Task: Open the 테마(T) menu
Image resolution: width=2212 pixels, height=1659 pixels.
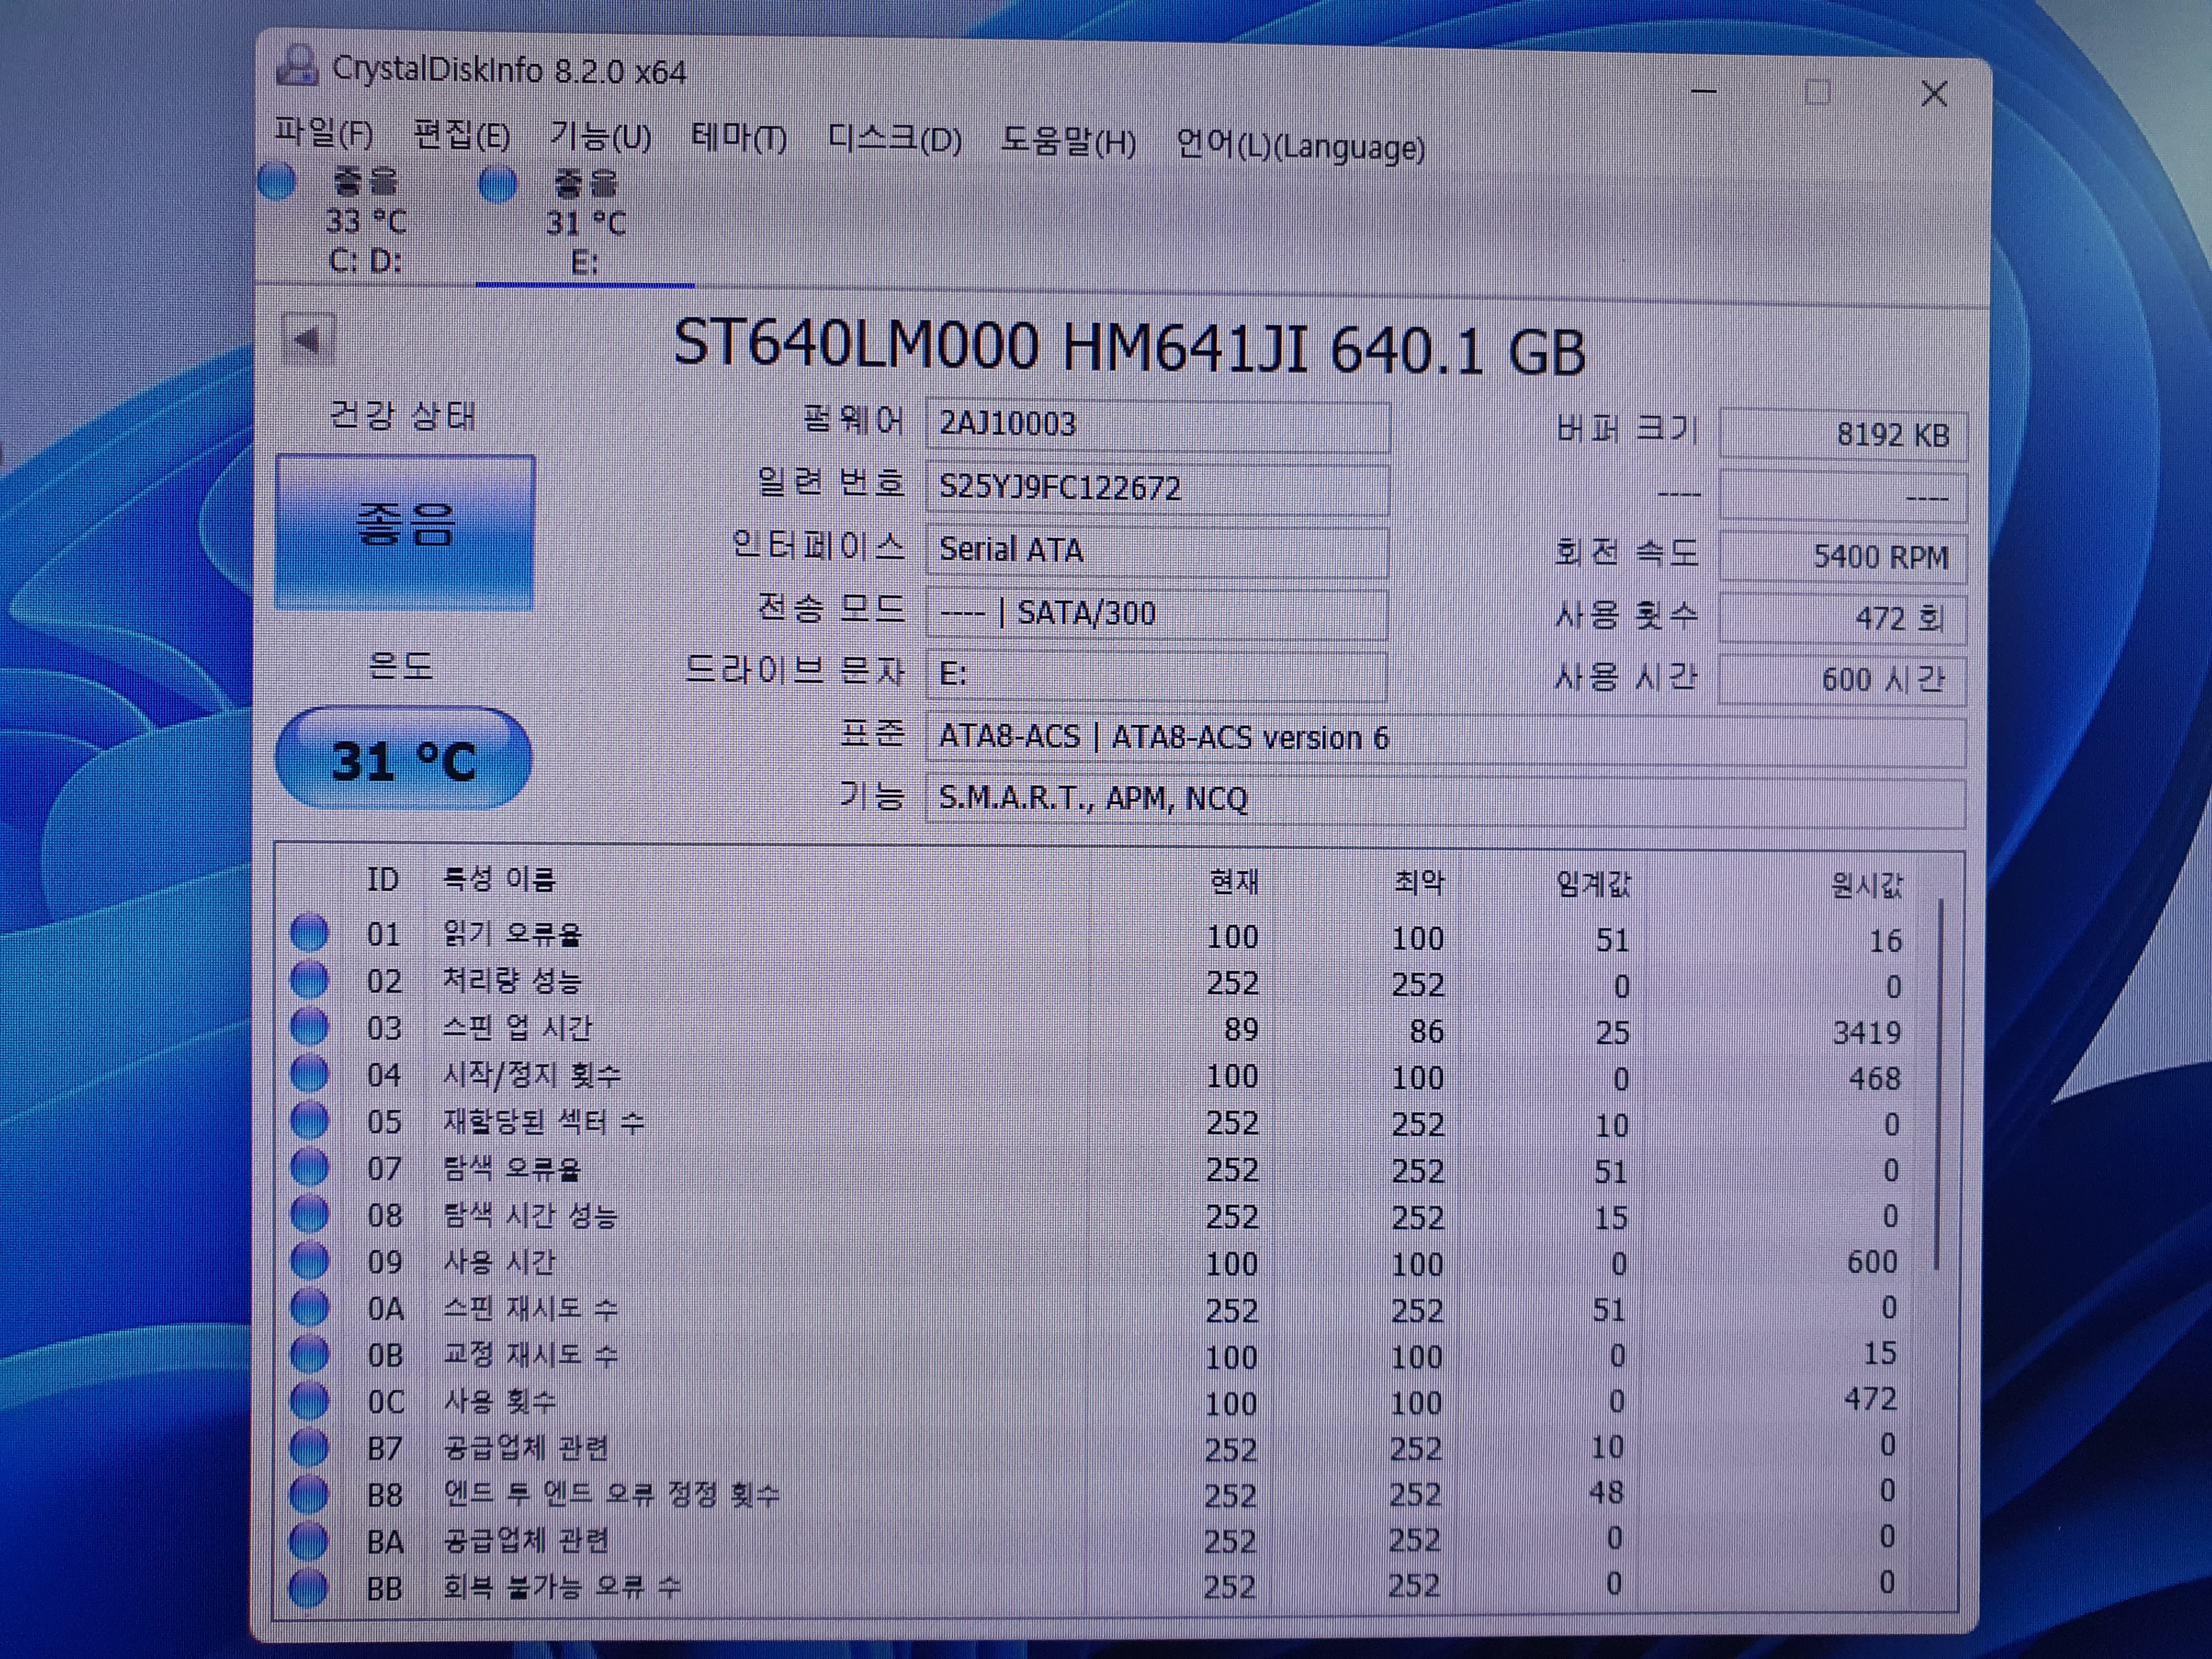Action: coord(738,137)
